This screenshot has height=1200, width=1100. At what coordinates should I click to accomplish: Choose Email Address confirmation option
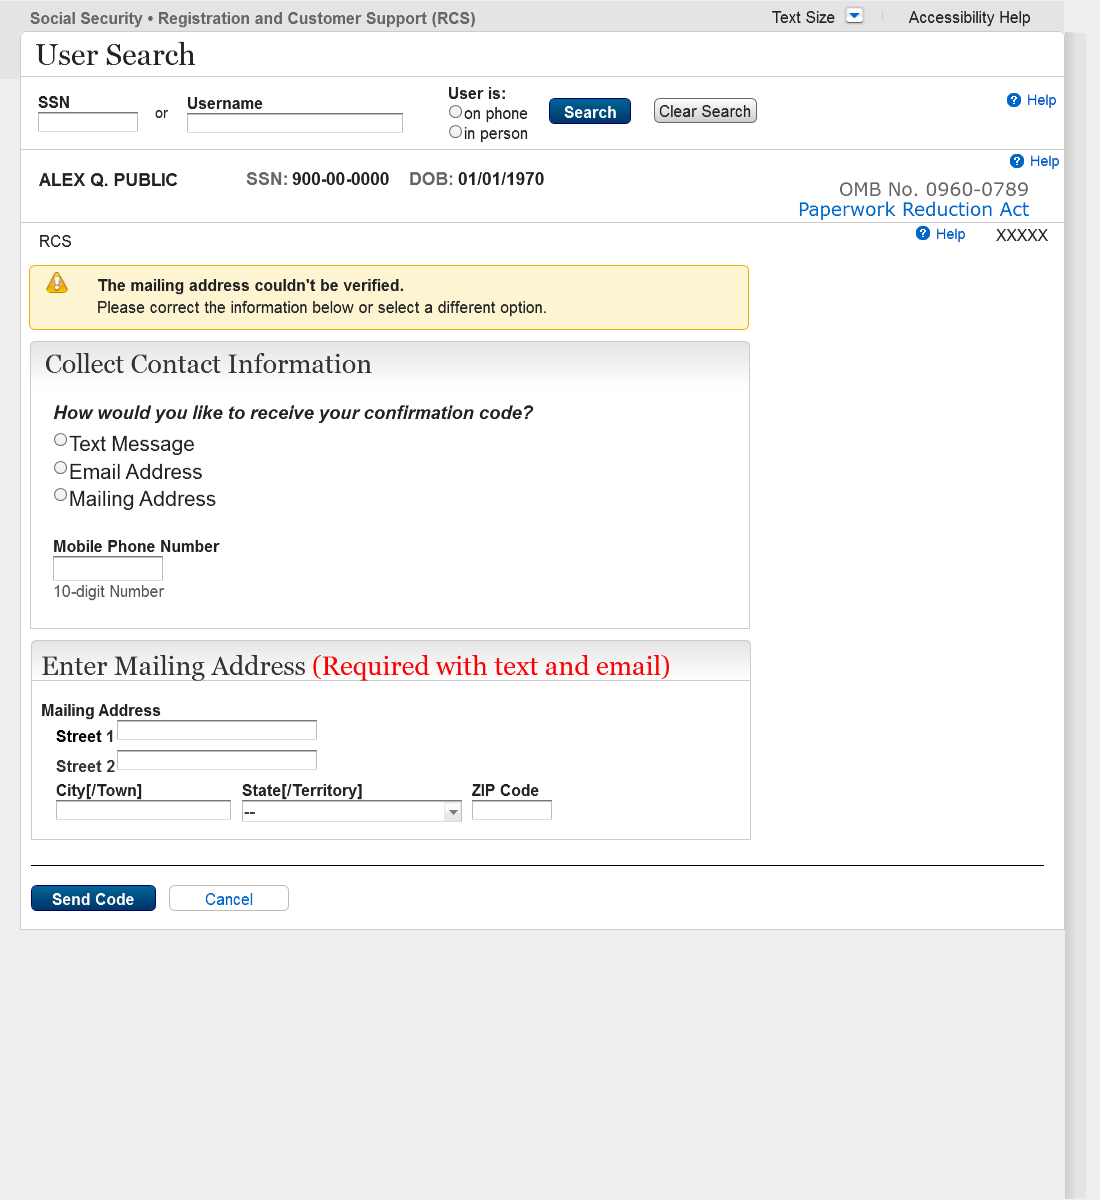tap(61, 468)
